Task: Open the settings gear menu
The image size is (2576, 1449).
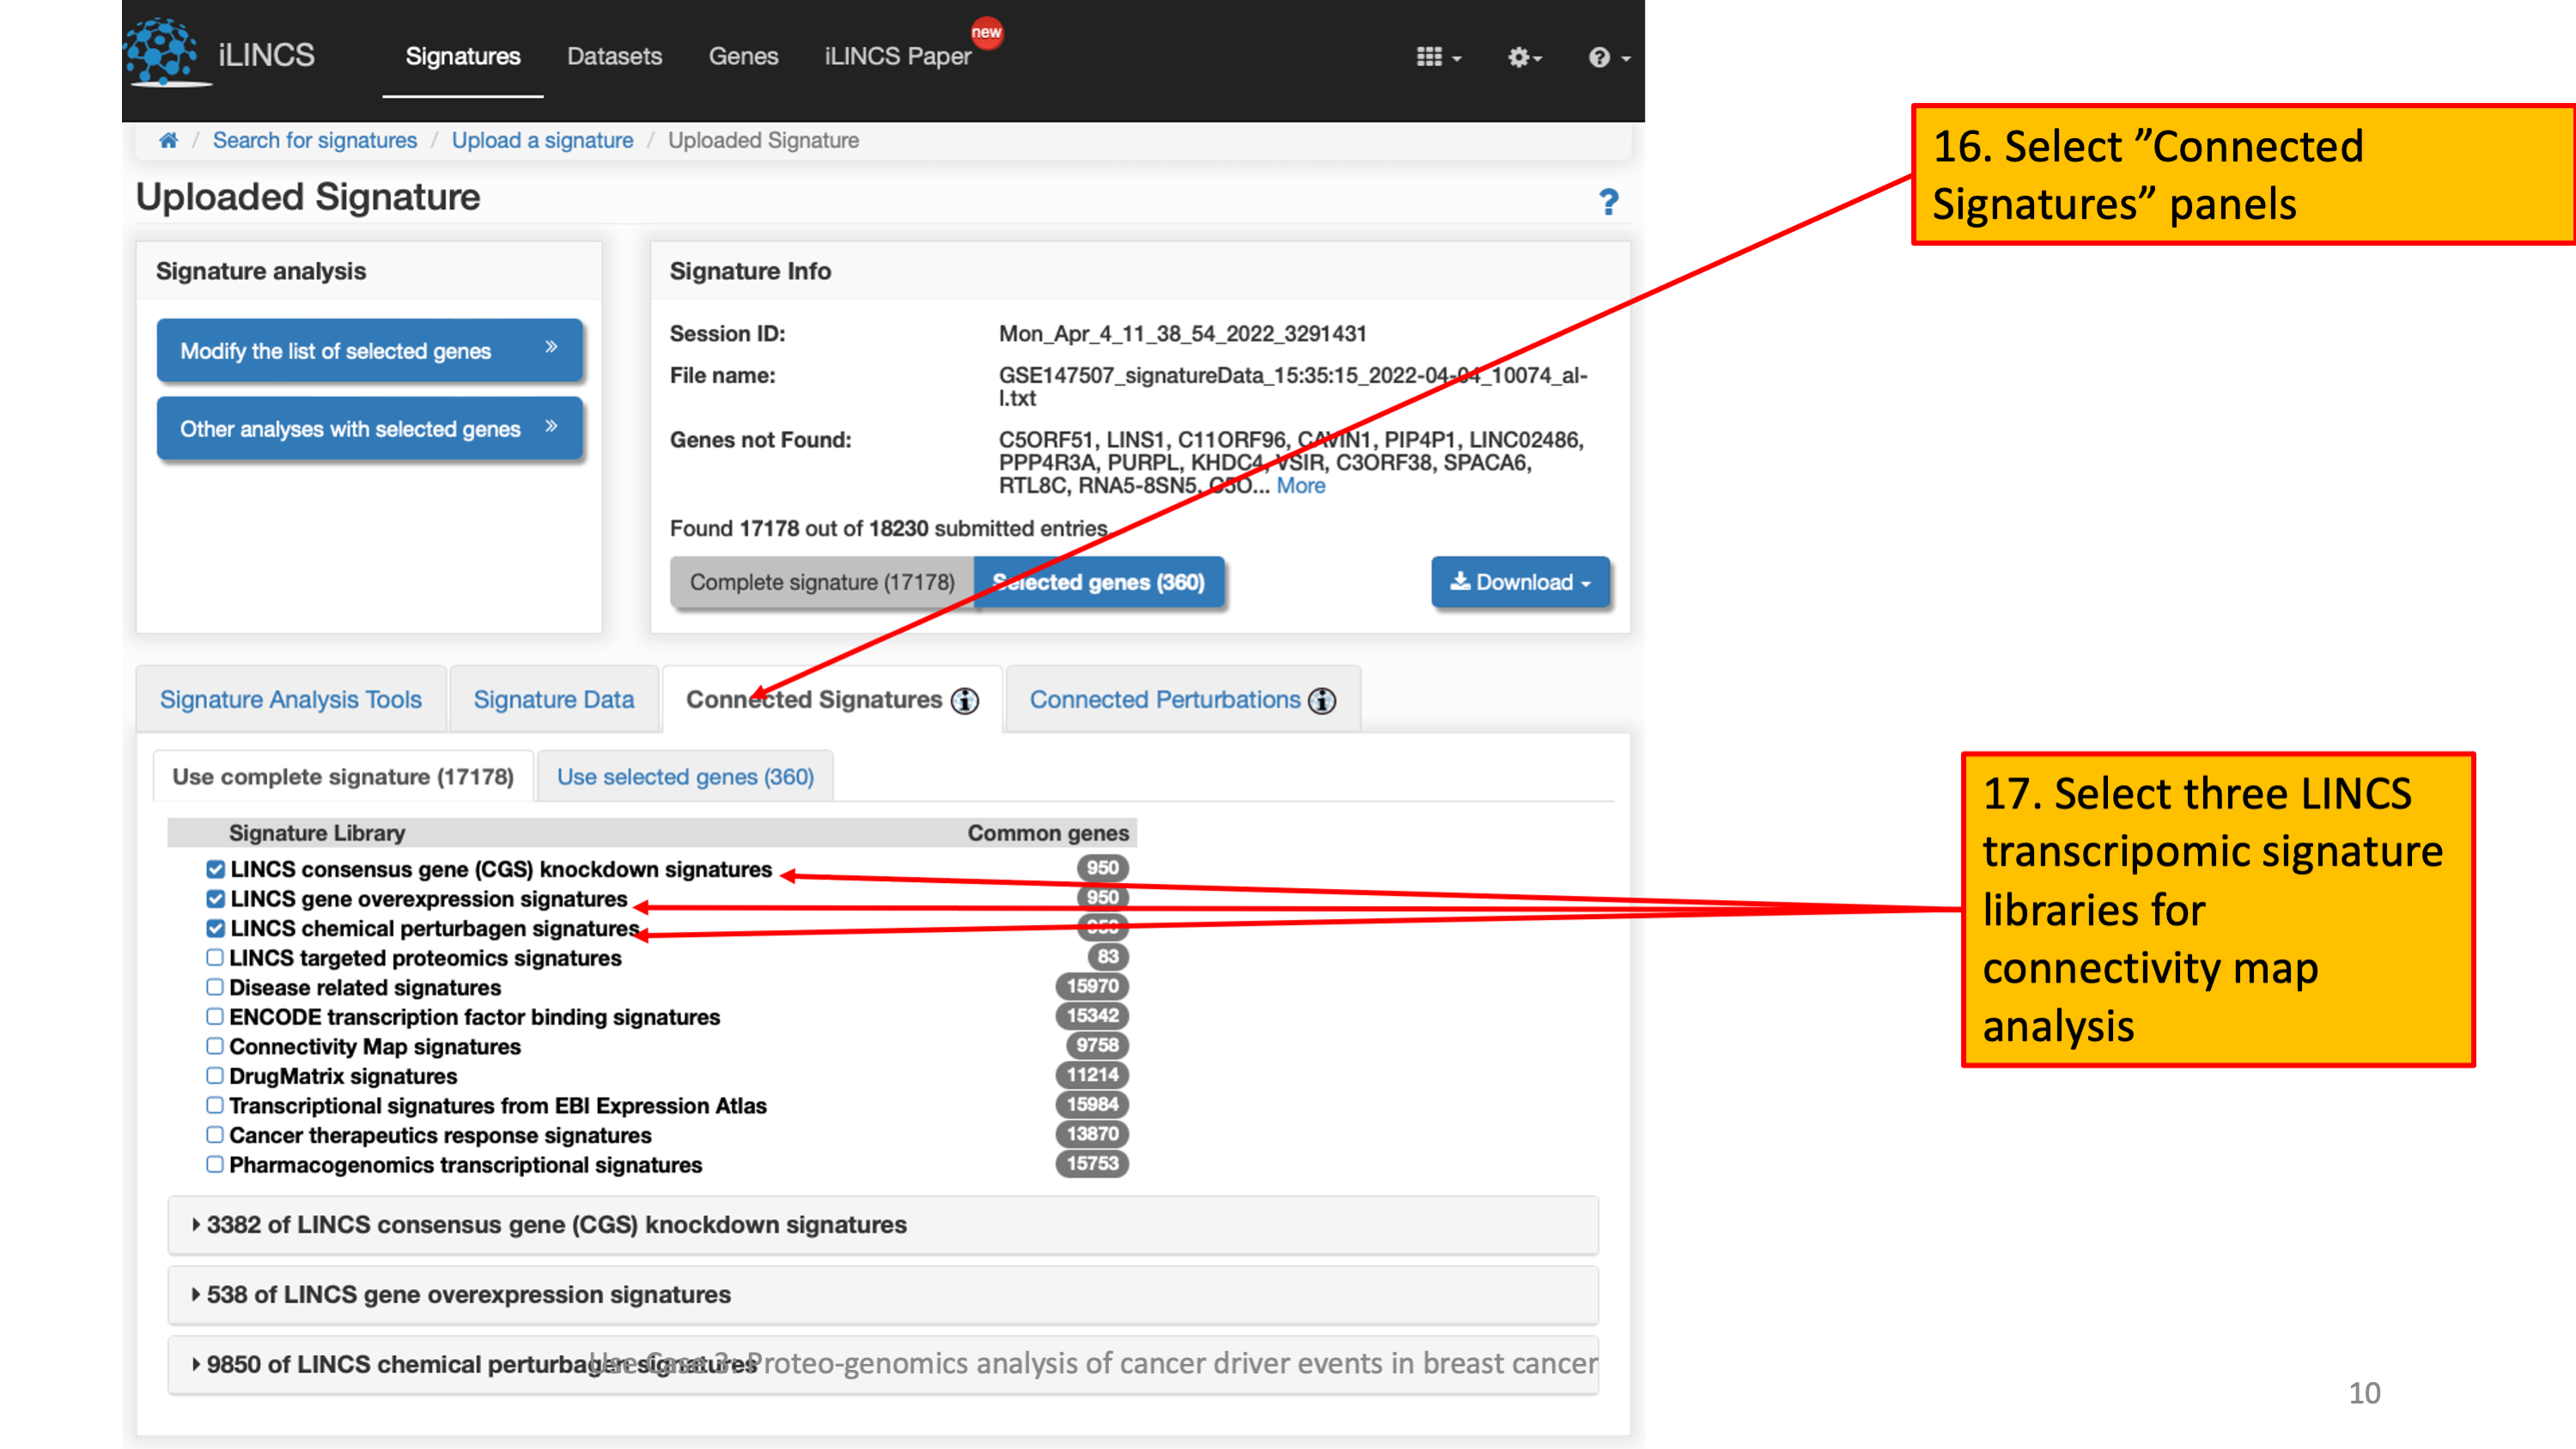Action: click(1519, 57)
